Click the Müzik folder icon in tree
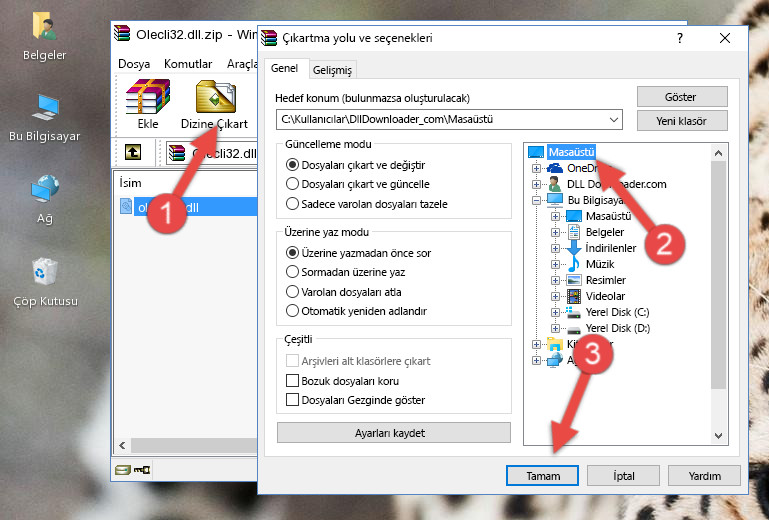The width and height of the screenshot is (769, 520). [573, 264]
